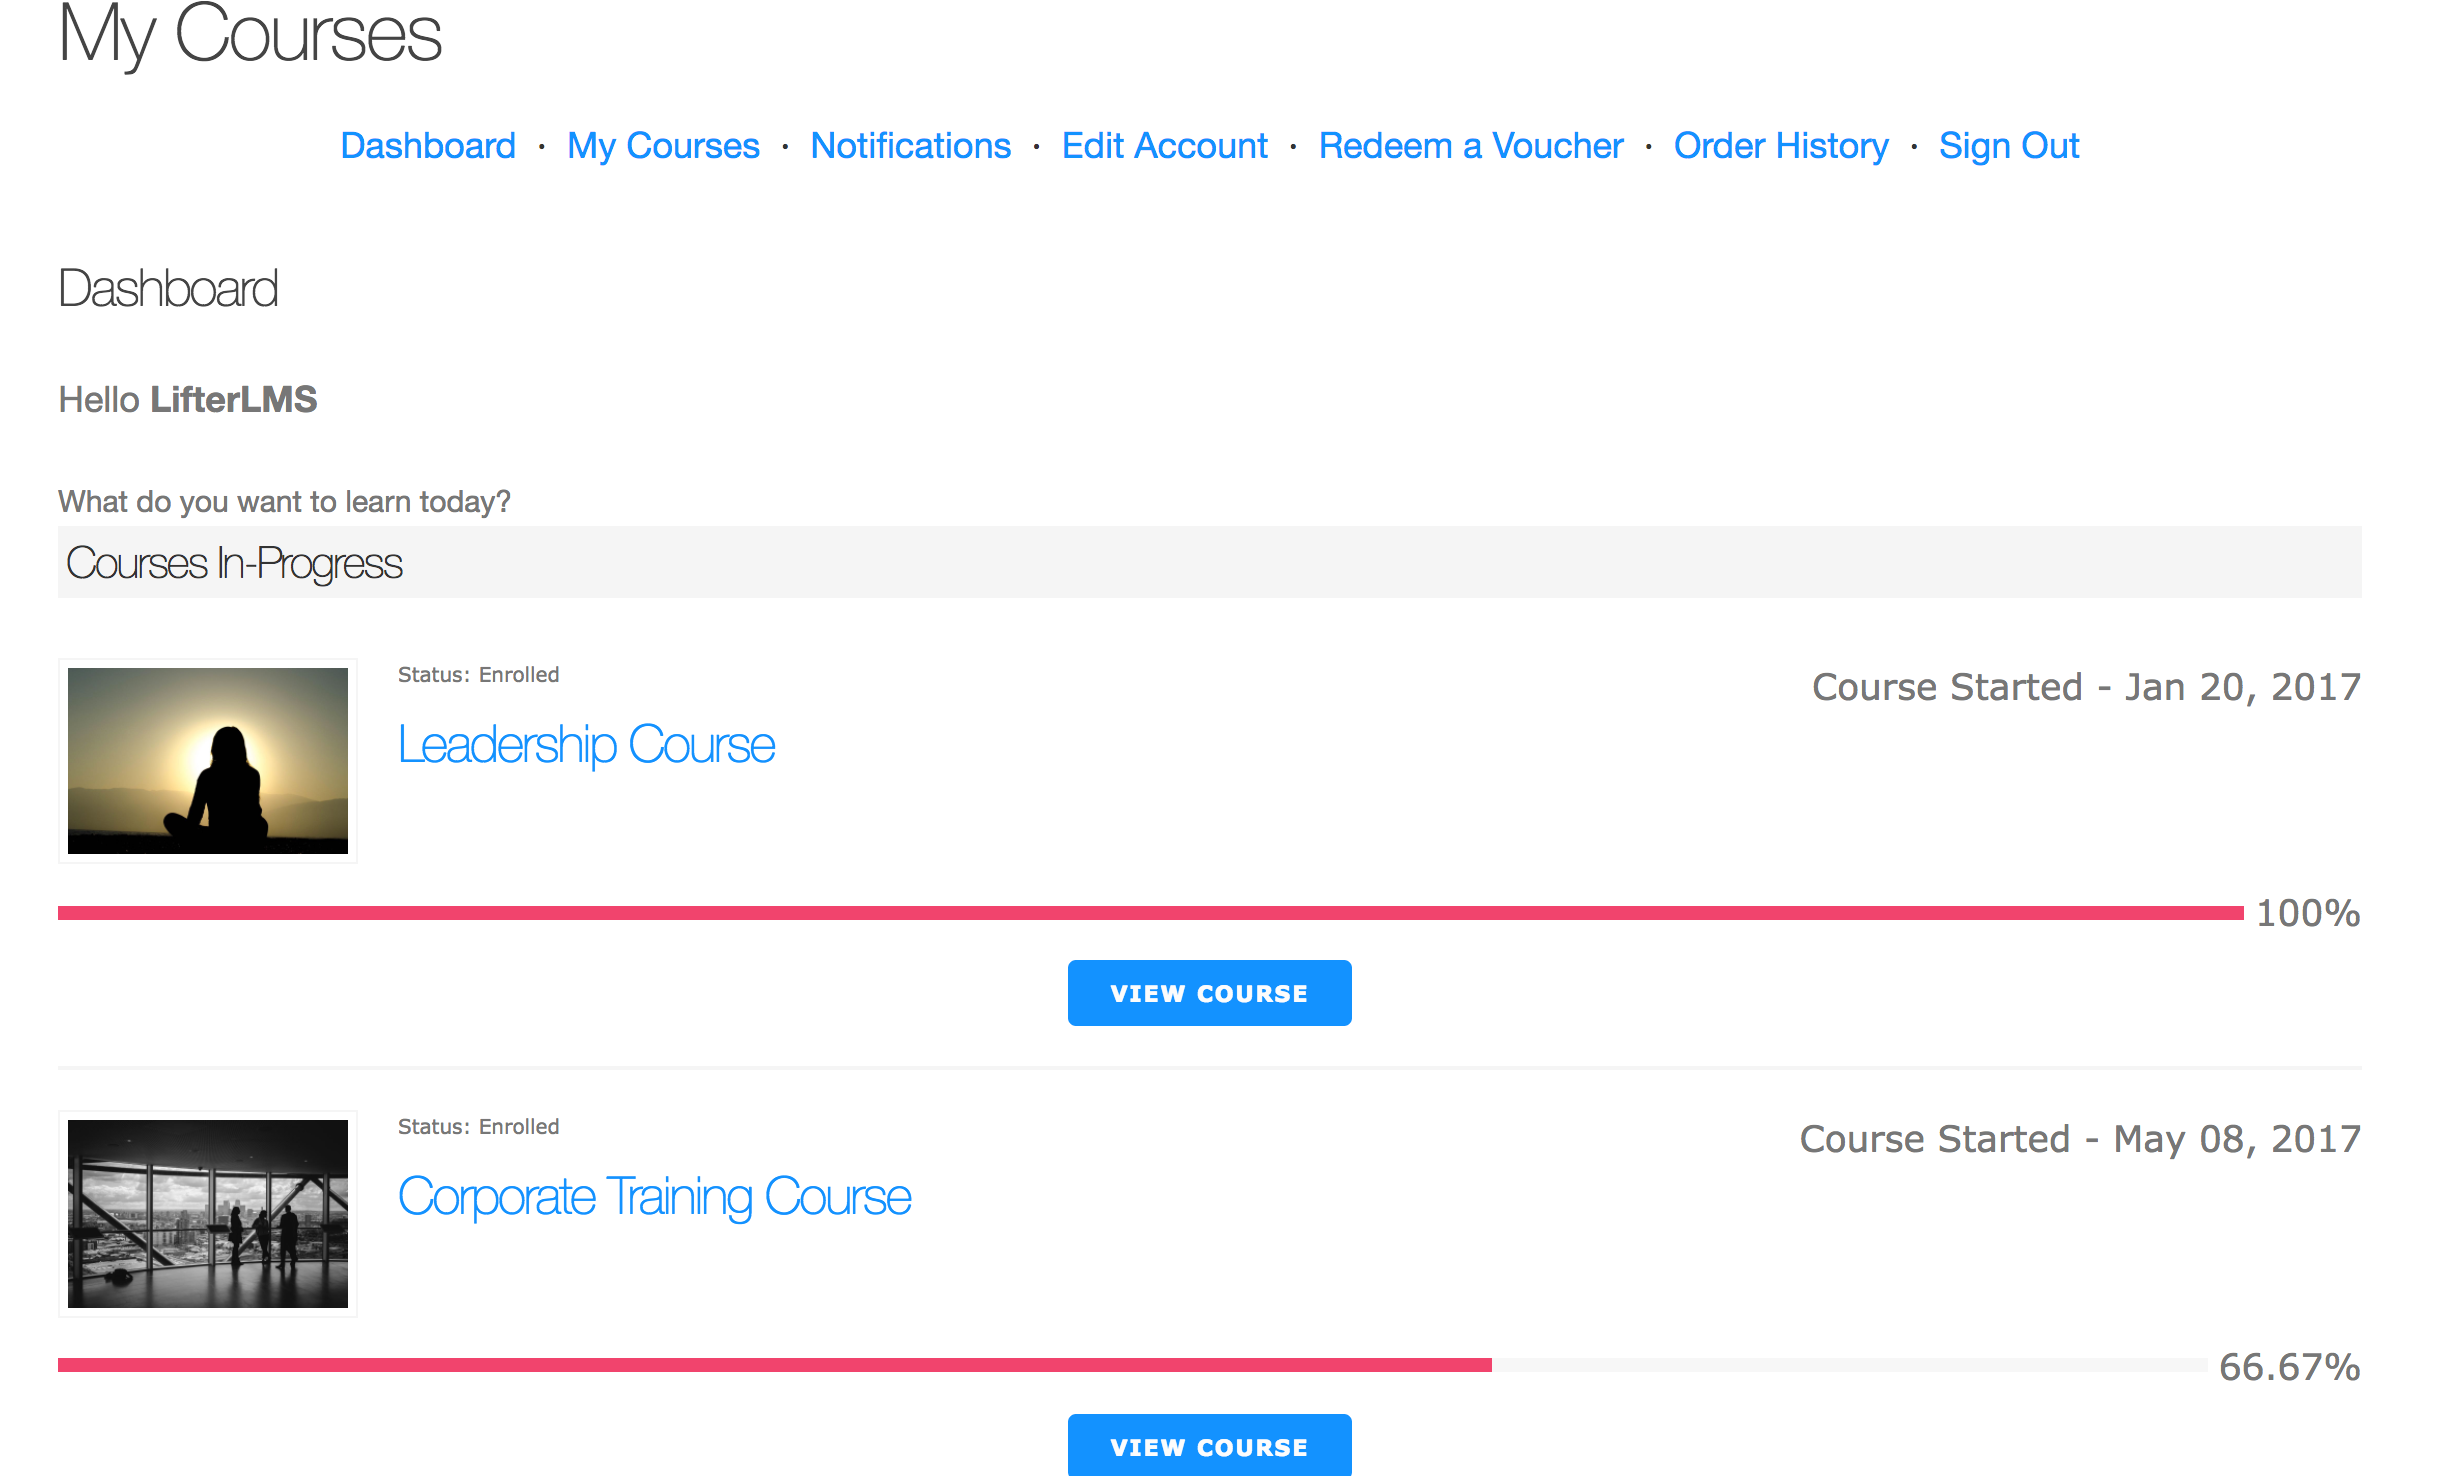
Task: Click the large My Courses page title
Action: click(250, 35)
